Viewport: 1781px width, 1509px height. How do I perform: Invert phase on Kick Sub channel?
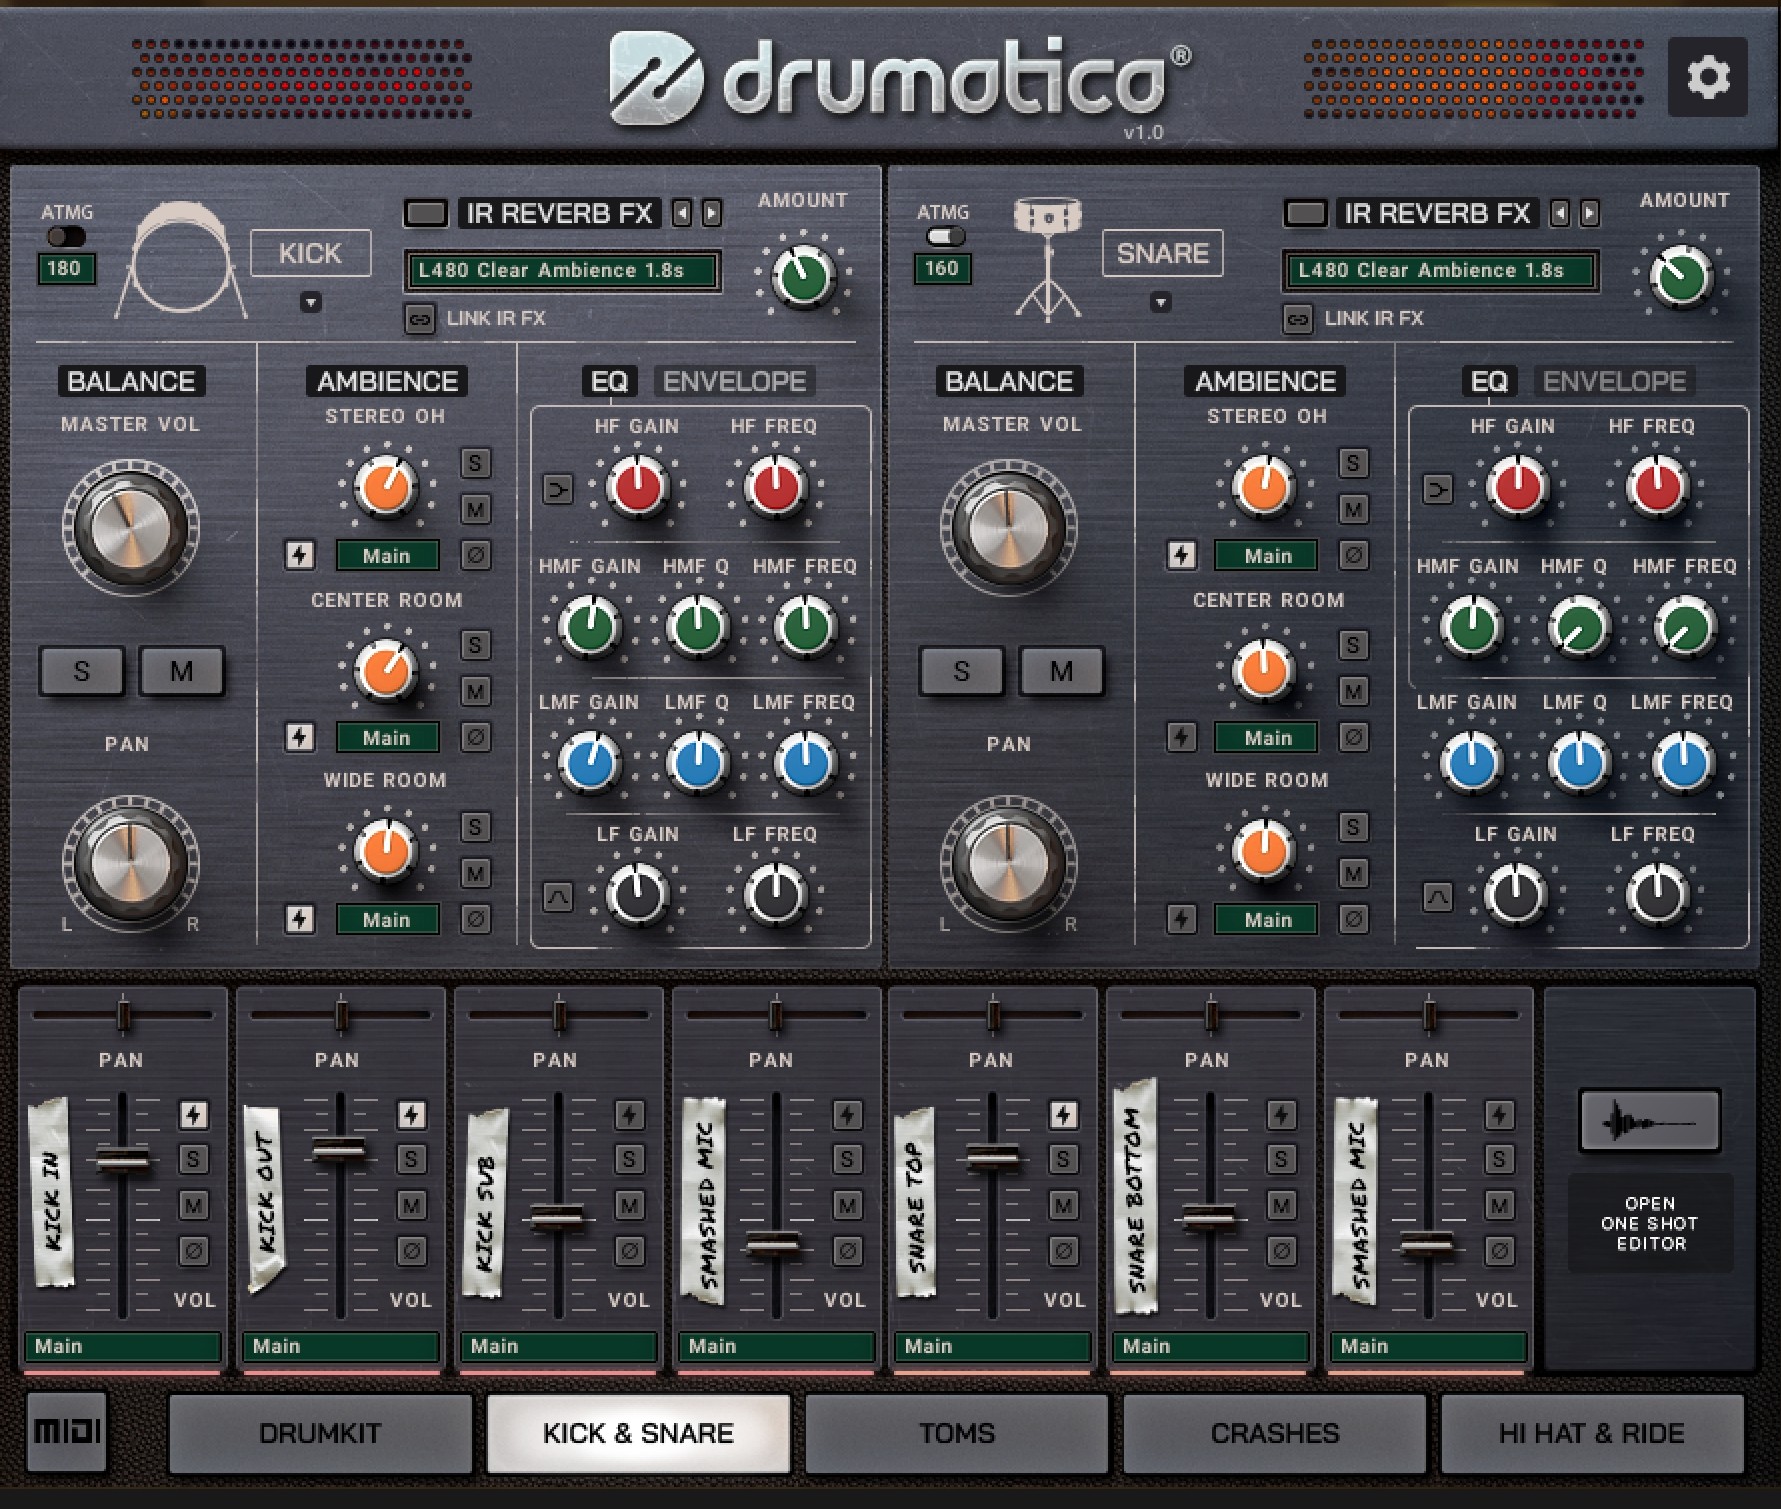pos(629,1250)
